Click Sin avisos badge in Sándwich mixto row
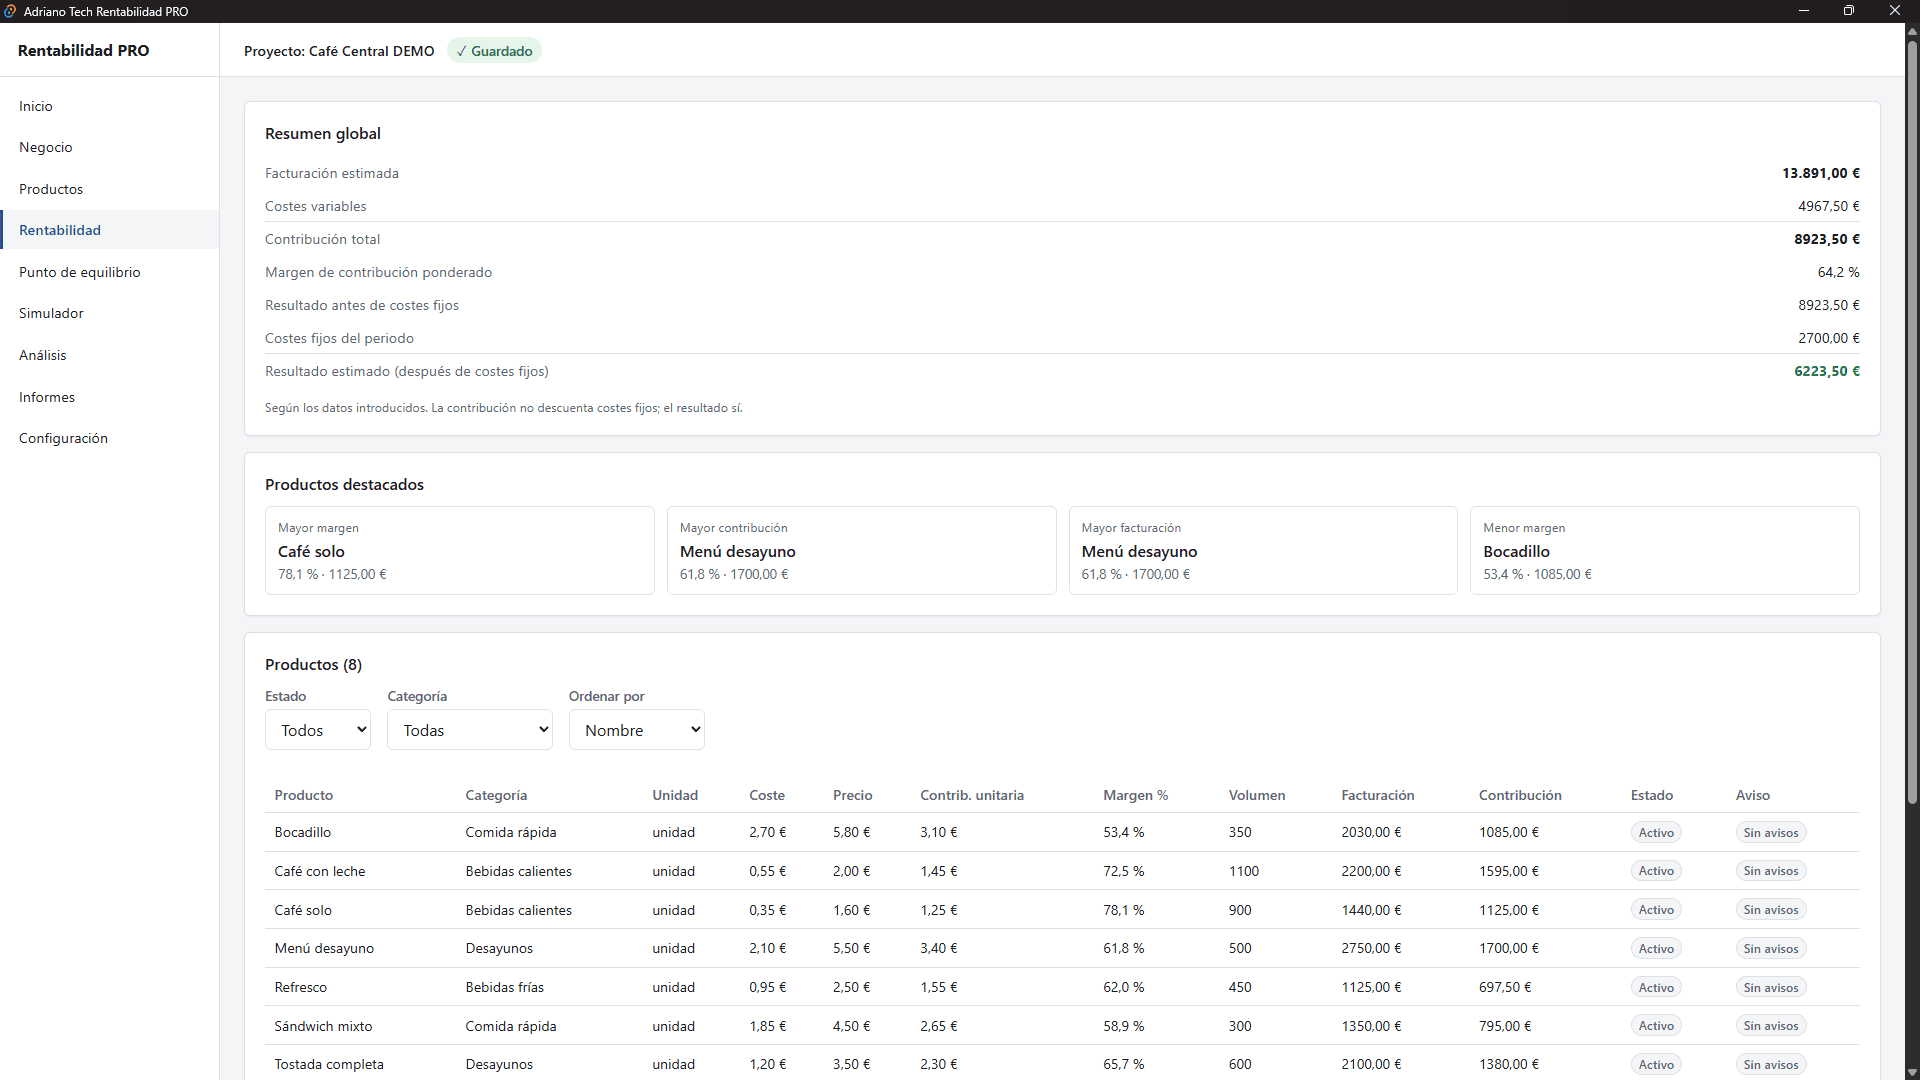Screen dimensions: 1920x1080 pos(1771,1026)
